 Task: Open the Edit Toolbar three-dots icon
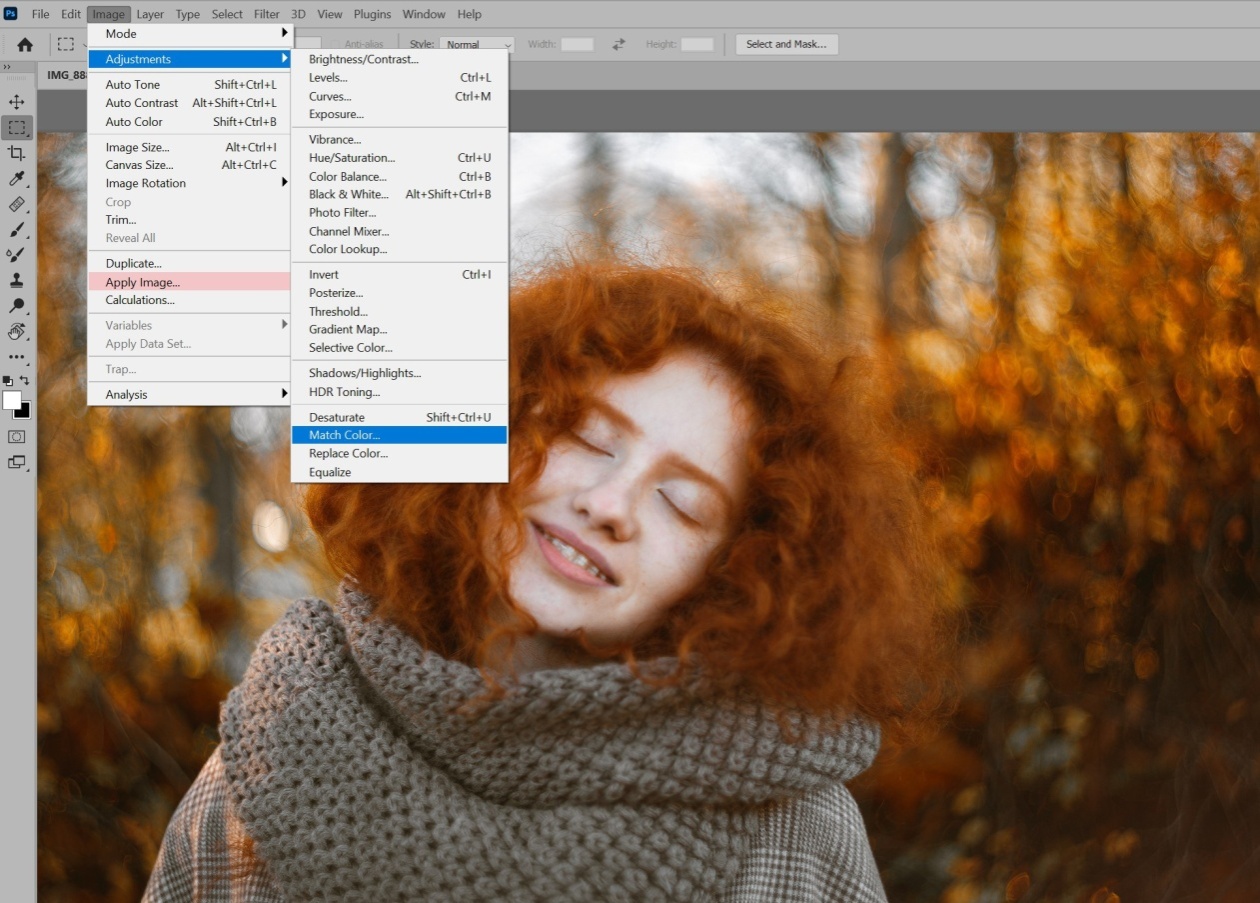[16, 357]
